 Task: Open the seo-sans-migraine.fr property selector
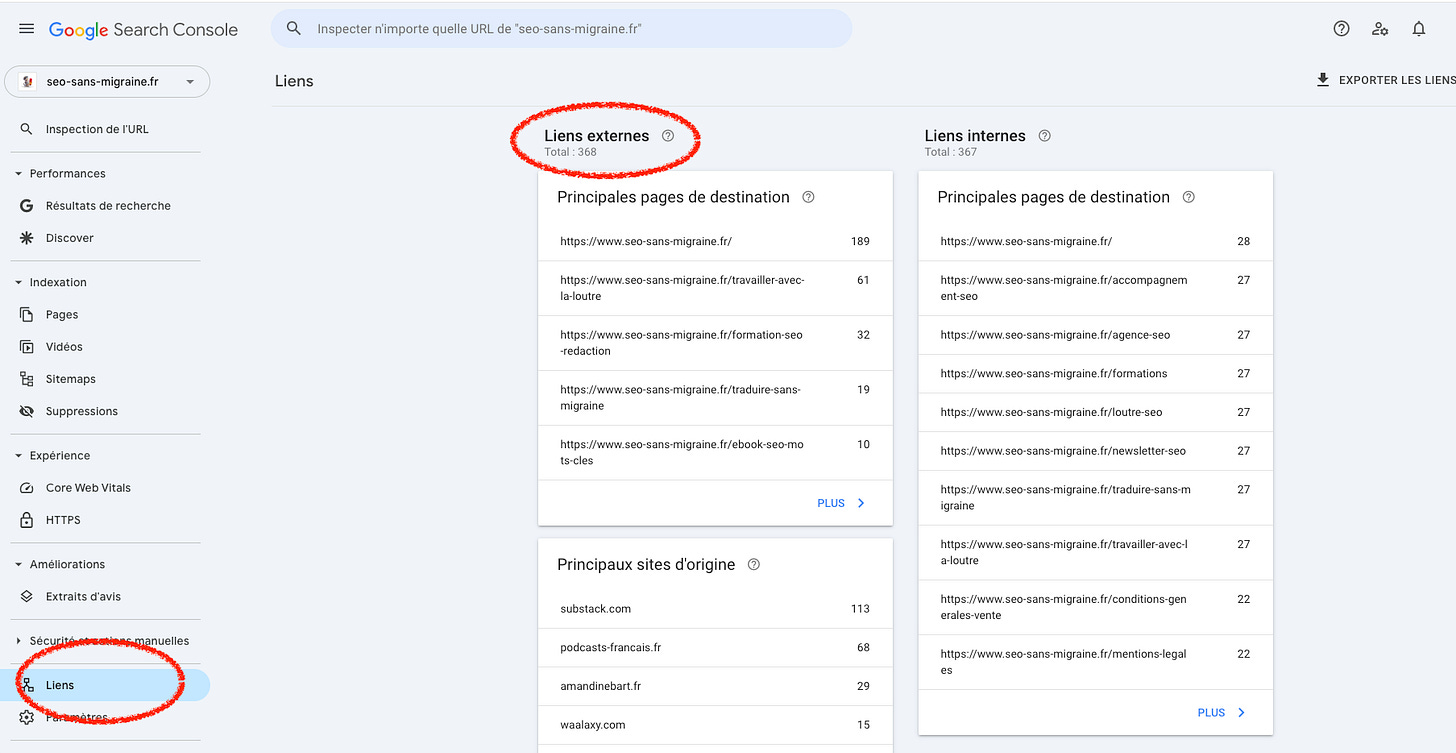(x=107, y=82)
